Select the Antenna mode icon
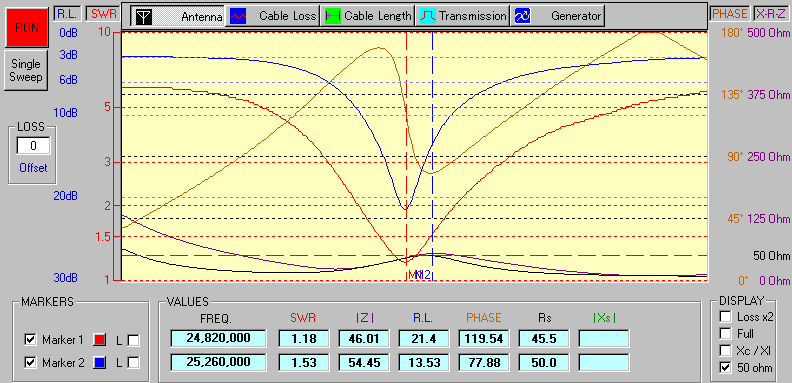The image size is (792, 383). pyautogui.click(x=144, y=16)
